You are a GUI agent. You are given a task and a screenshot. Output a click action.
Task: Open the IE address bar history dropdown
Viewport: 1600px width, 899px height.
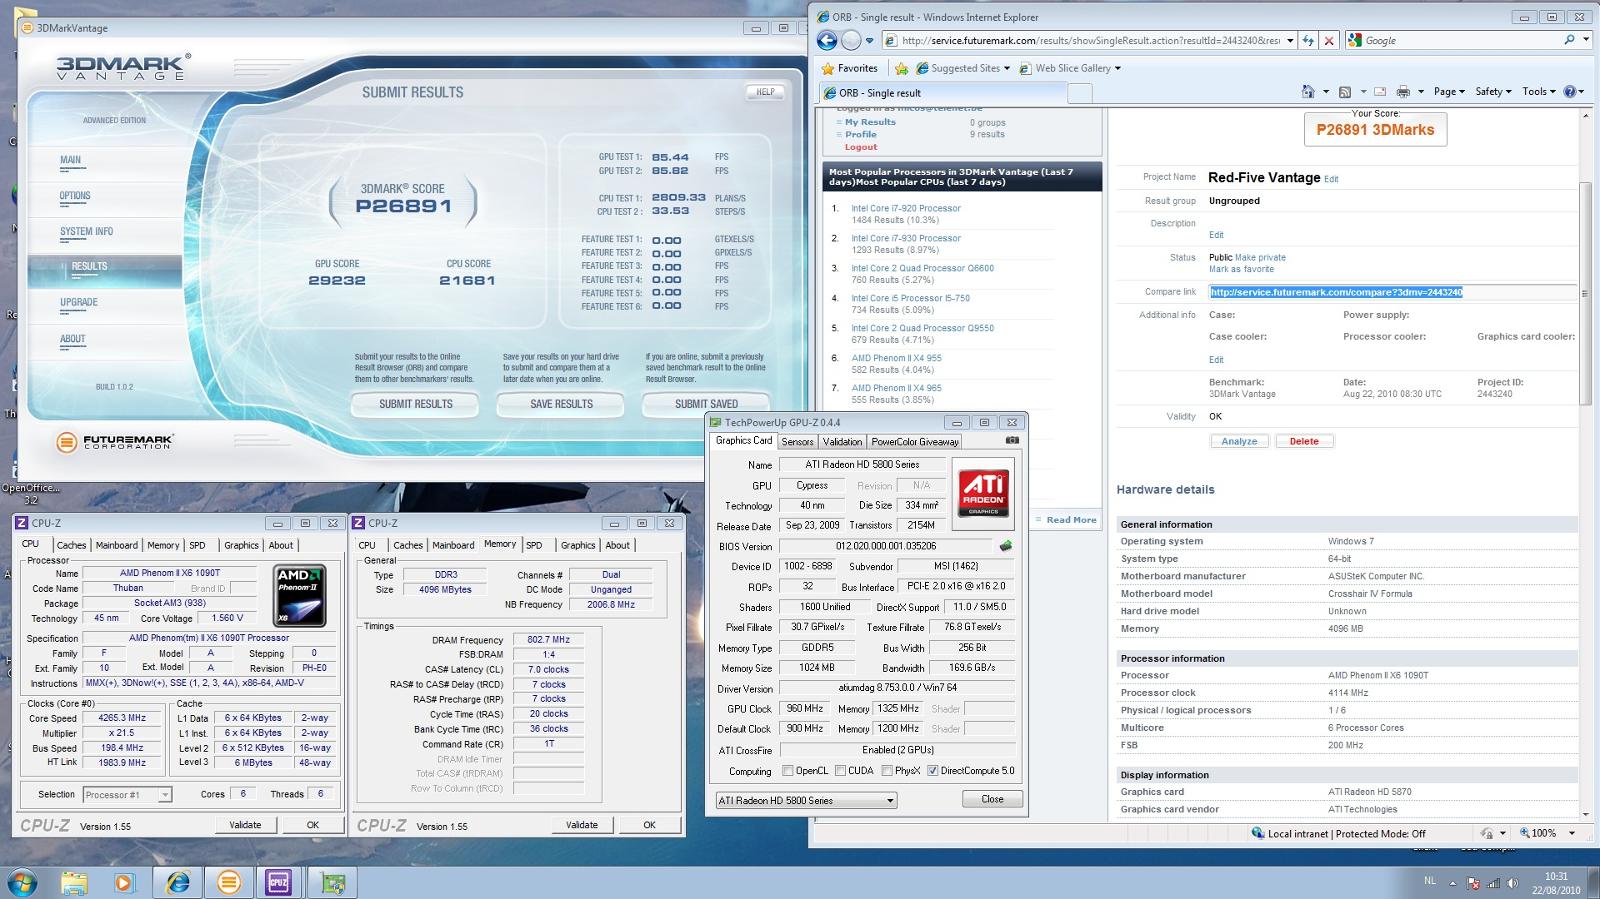(1290, 40)
